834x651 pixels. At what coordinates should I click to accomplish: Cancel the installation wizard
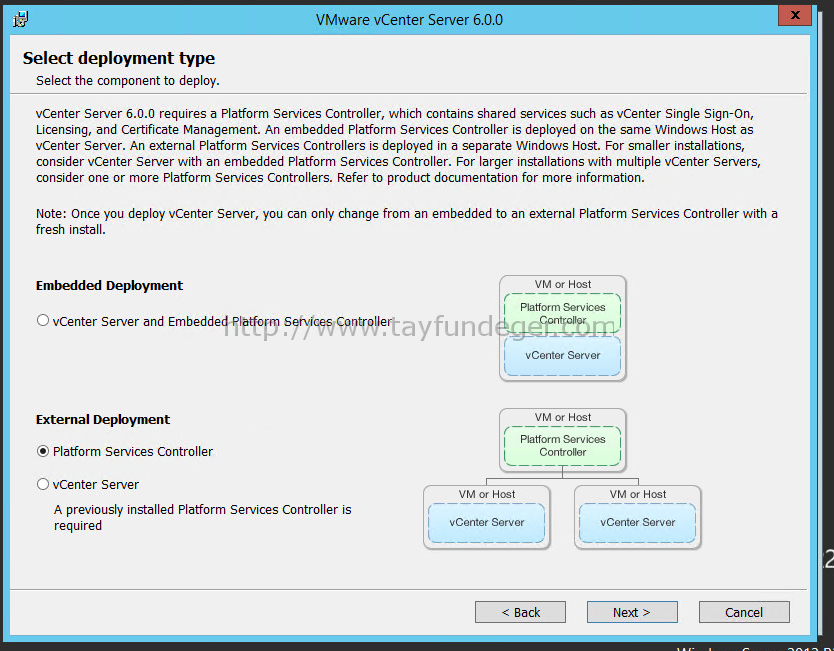744,612
